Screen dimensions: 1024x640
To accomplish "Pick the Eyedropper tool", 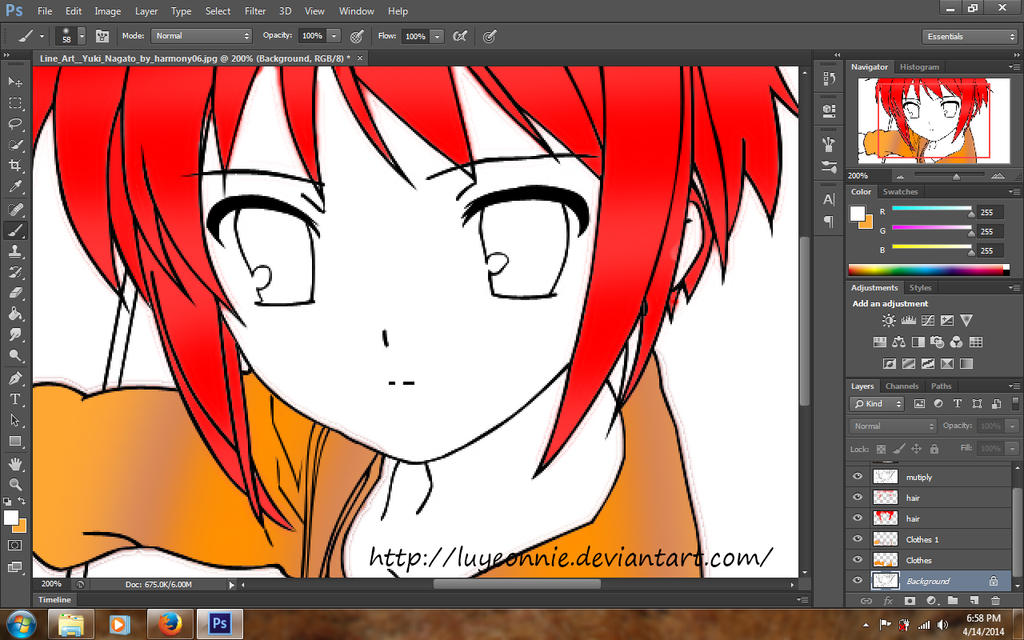I will pos(15,187).
